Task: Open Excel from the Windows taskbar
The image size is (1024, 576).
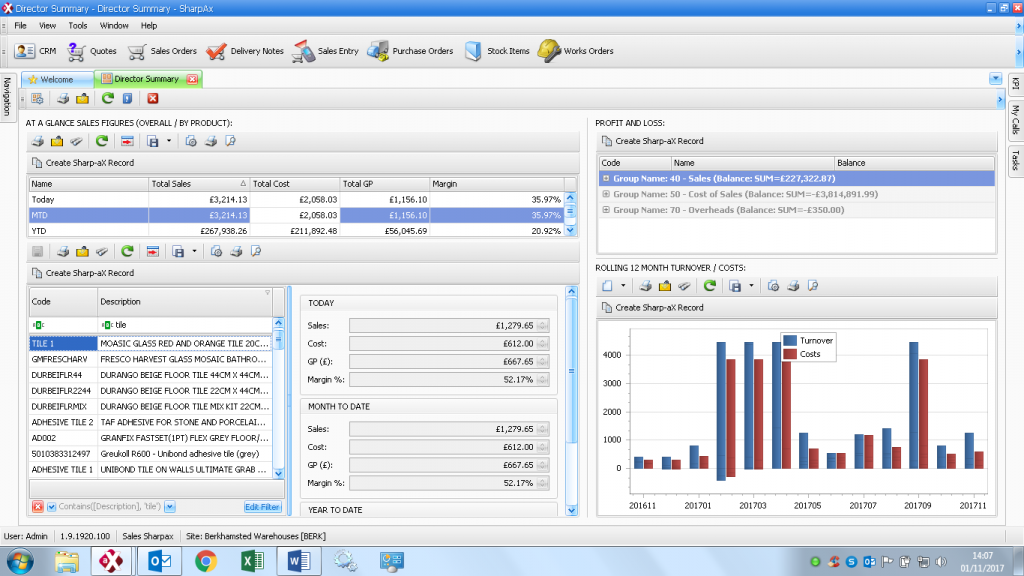Action: tap(252, 561)
